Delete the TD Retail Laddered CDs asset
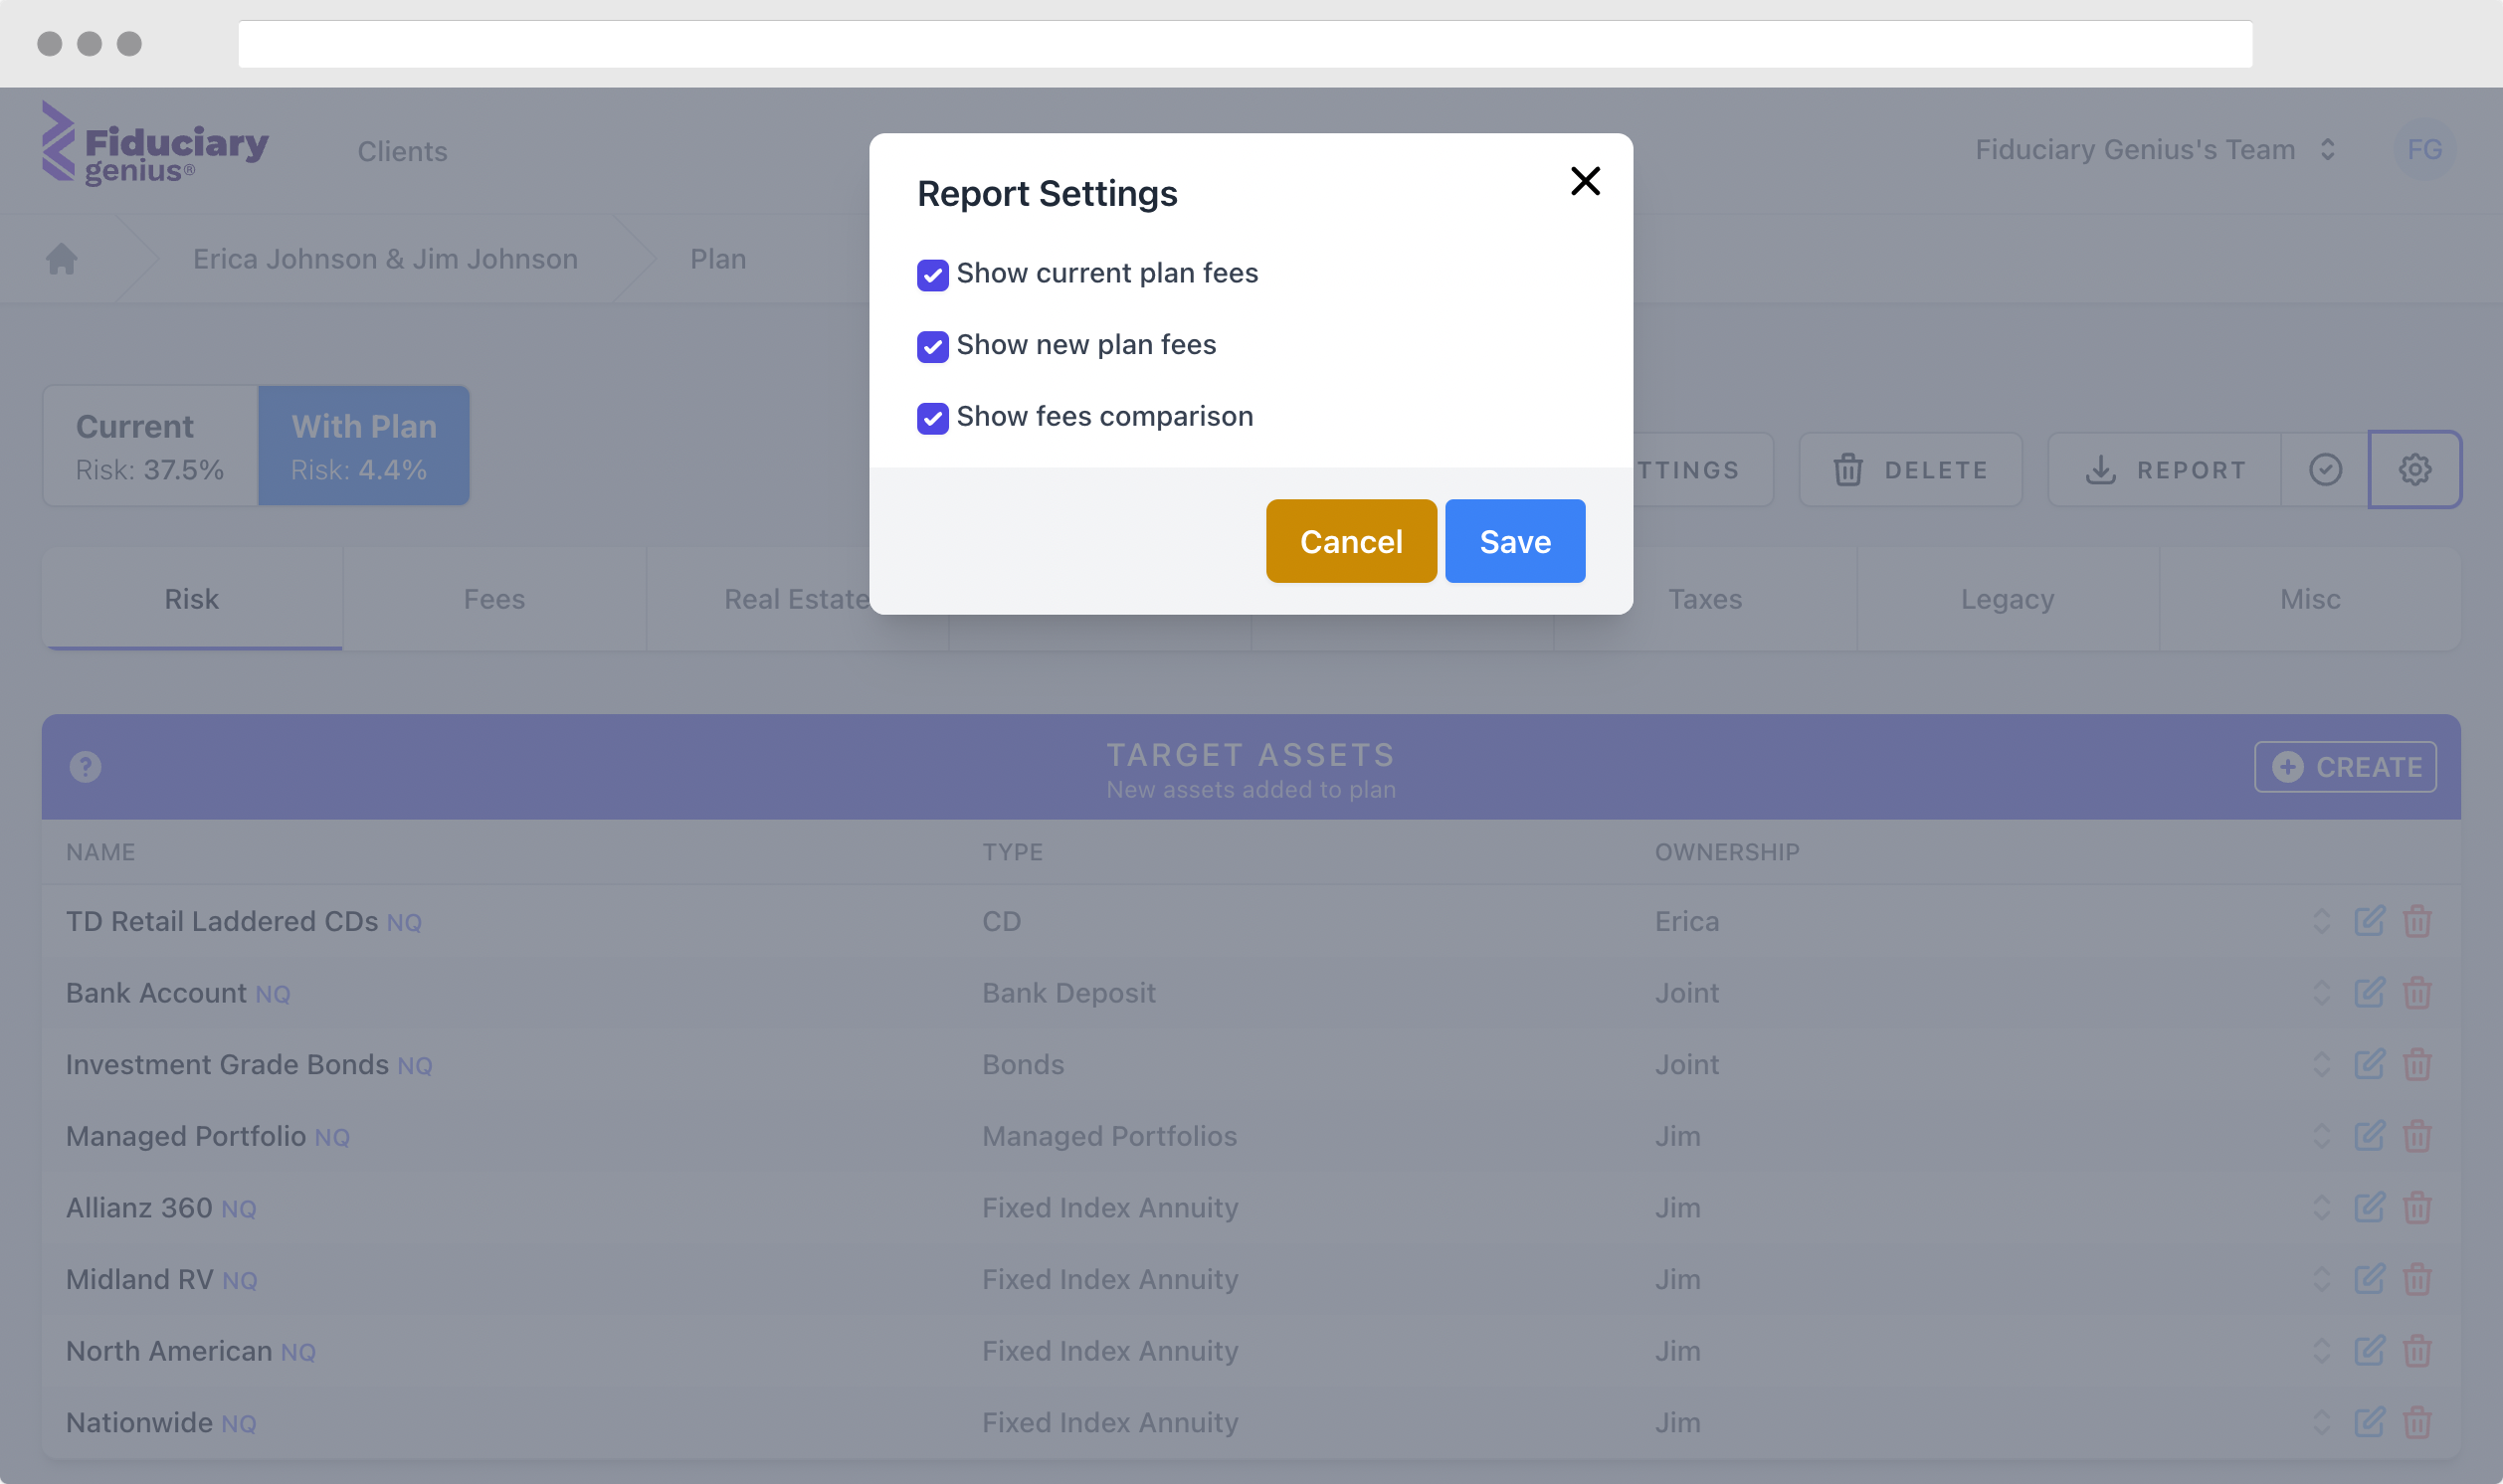 [x=2417, y=920]
